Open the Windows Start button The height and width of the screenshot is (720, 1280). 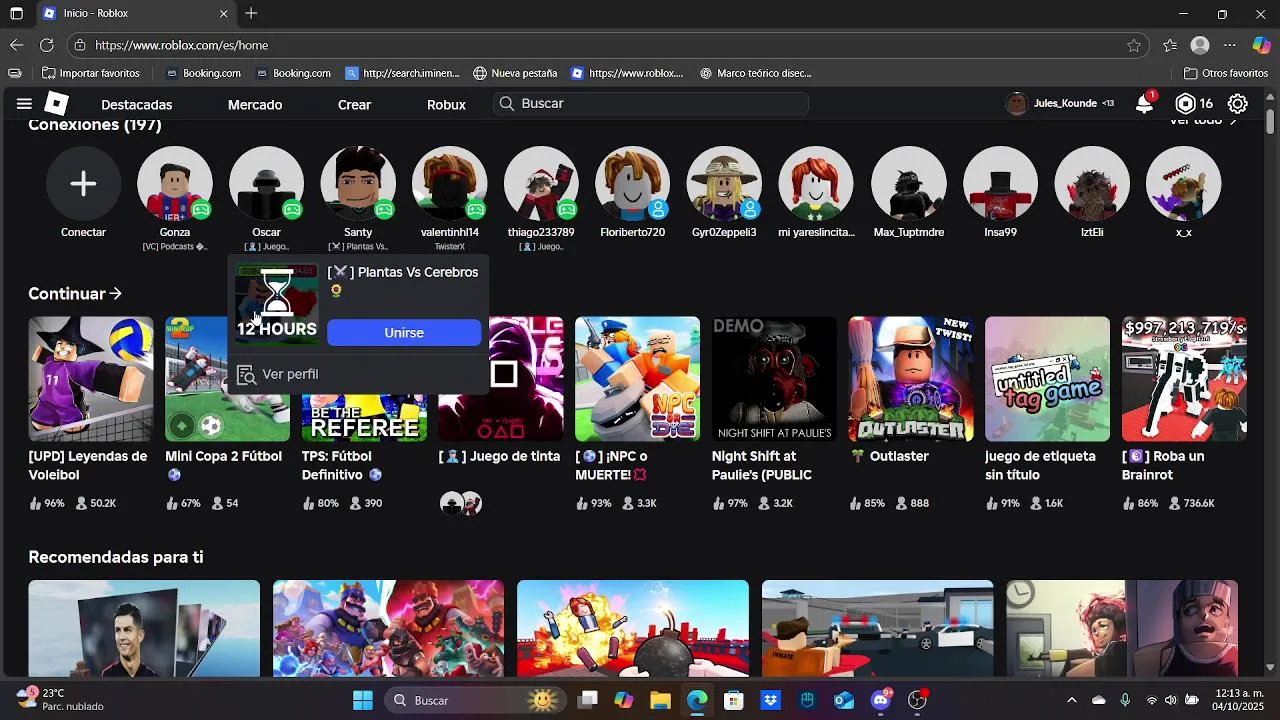[x=362, y=700]
